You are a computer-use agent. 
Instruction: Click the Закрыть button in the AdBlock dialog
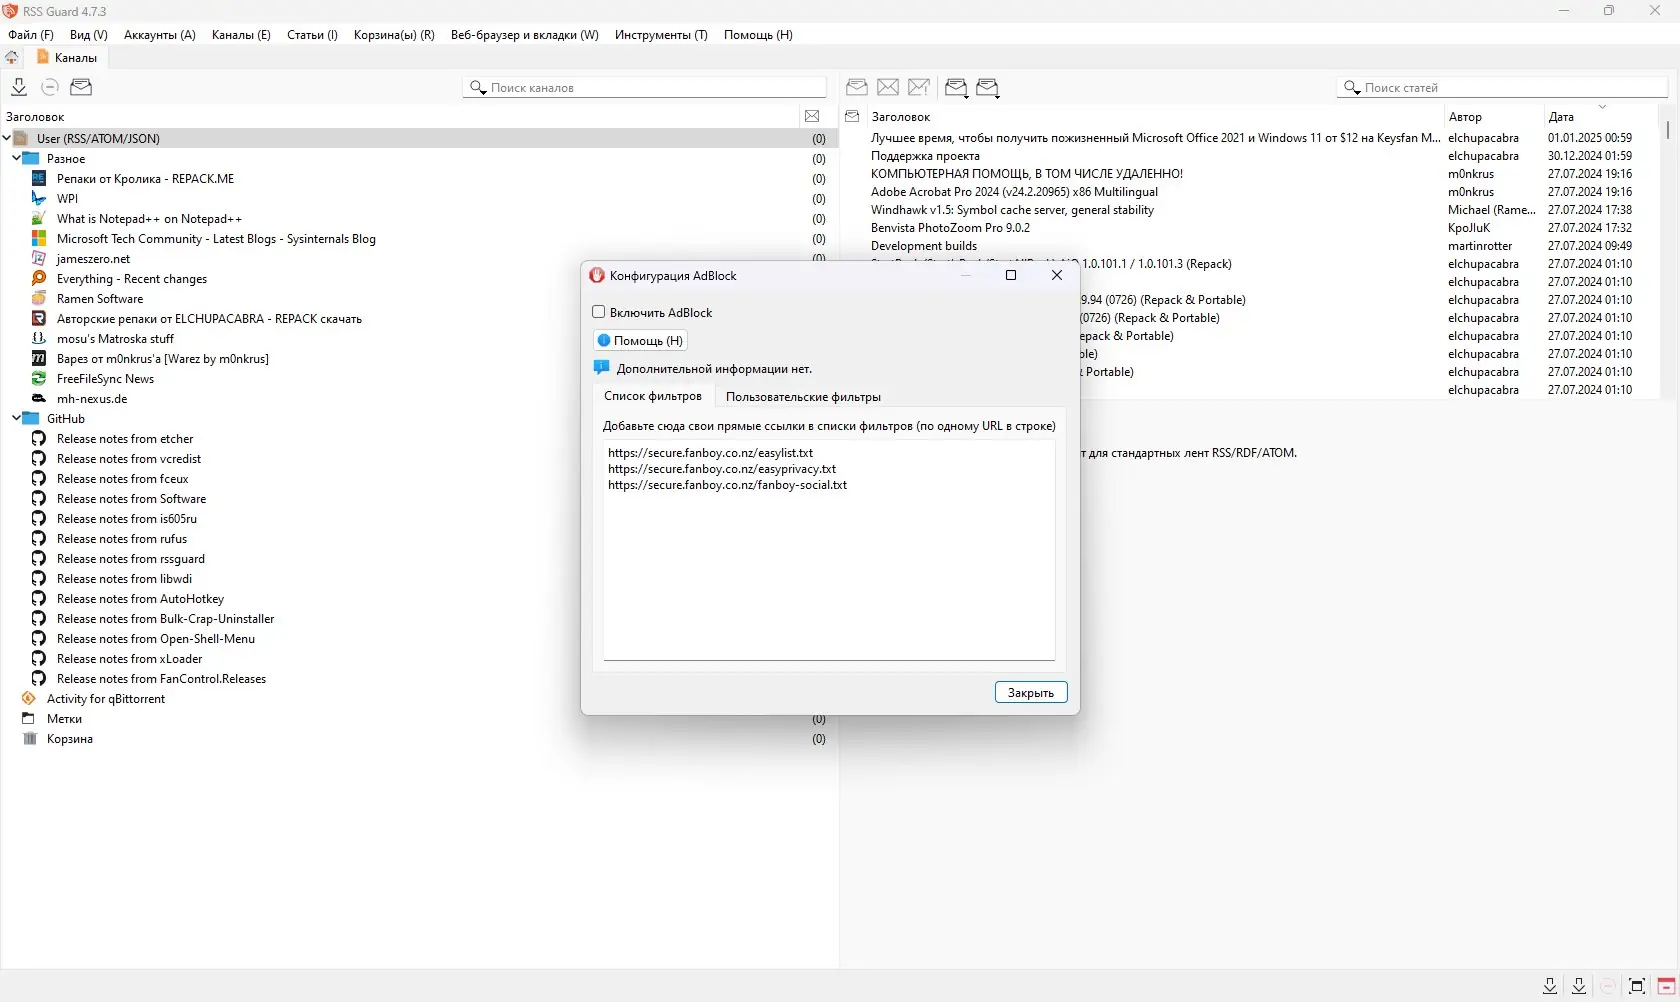[1031, 692]
